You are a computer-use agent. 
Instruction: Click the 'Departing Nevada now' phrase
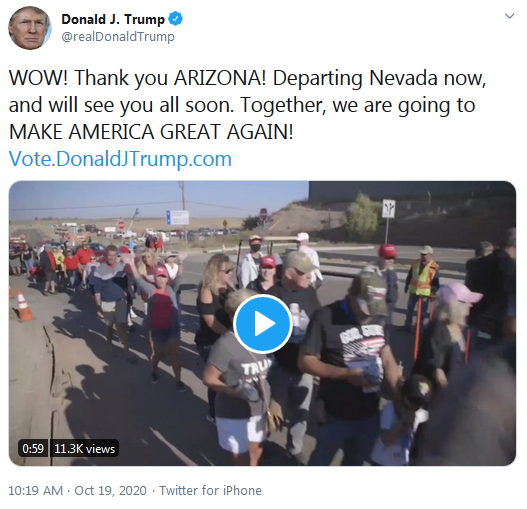point(379,78)
